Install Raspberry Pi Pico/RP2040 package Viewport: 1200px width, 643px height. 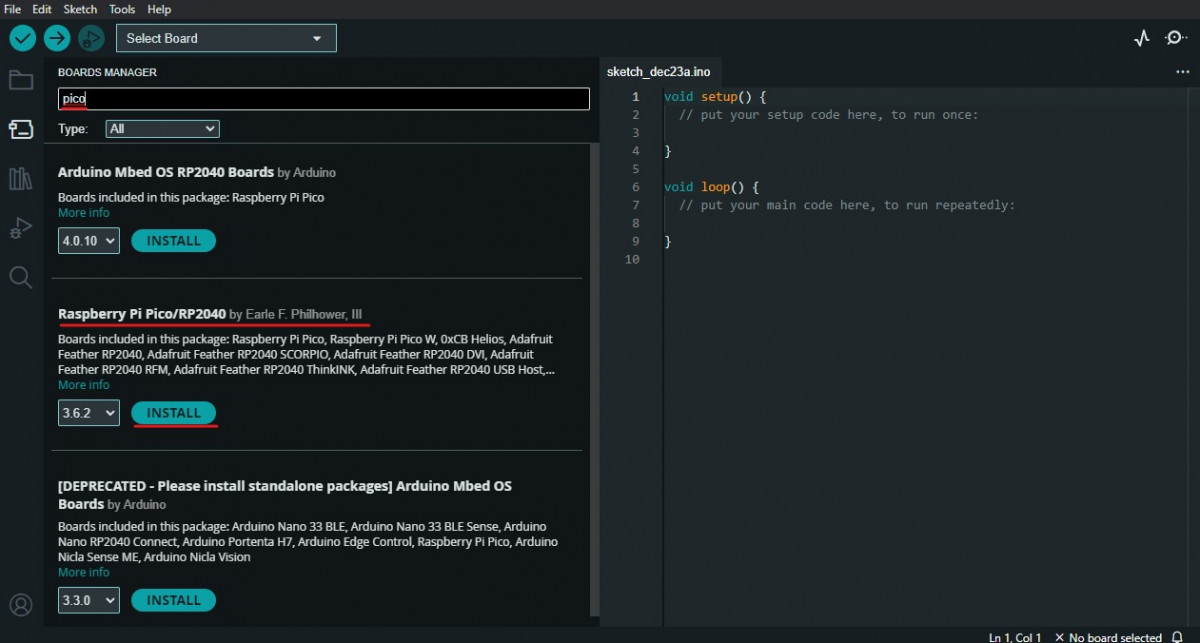[174, 413]
